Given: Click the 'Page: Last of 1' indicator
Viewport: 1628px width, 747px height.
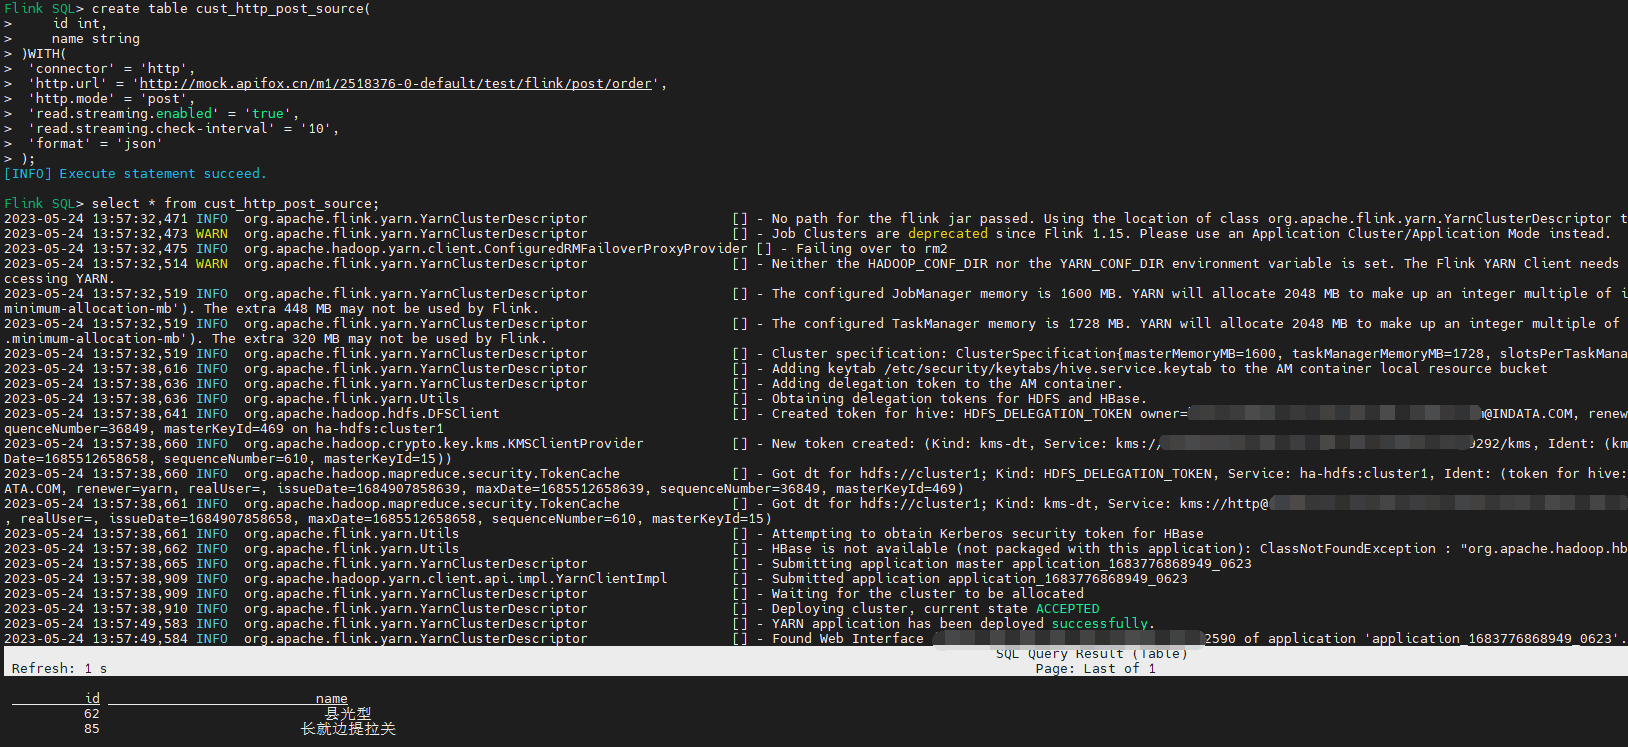Looking at the screenshot, I should [x=1095, y=669].
